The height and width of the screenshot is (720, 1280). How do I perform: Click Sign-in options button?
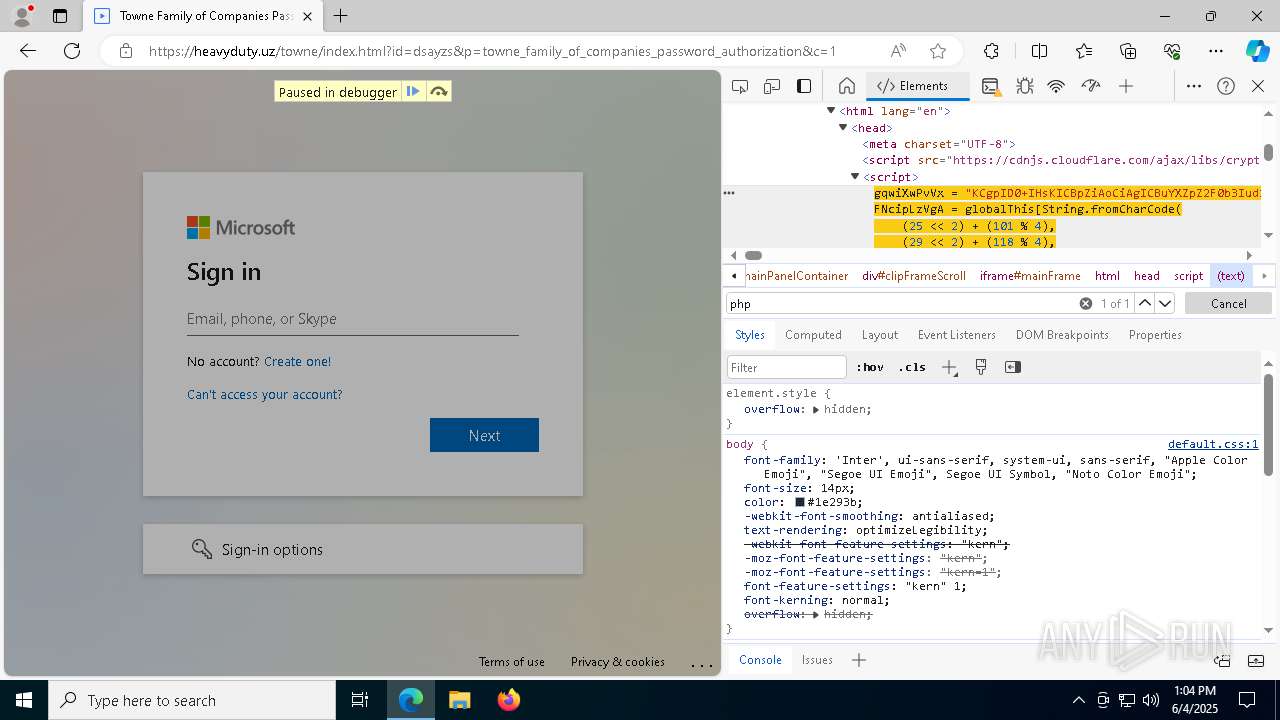coord(363,549)
